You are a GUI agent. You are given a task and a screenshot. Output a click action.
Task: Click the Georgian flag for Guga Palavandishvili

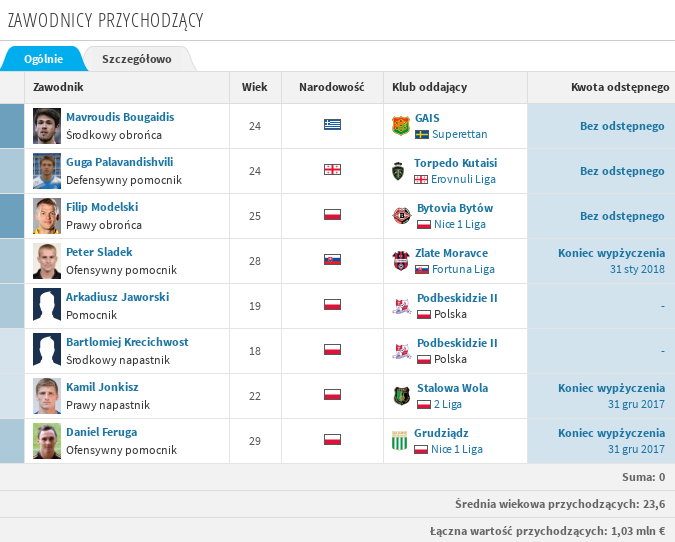(333, 170)
